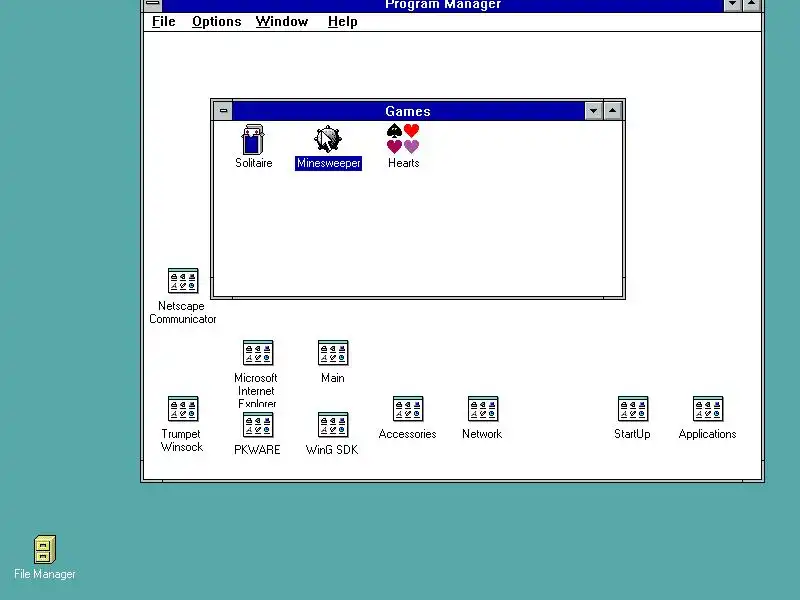The image size is (800, 600).
Task: Click the Minesweeper label text
Action: [x=329, y=163]
